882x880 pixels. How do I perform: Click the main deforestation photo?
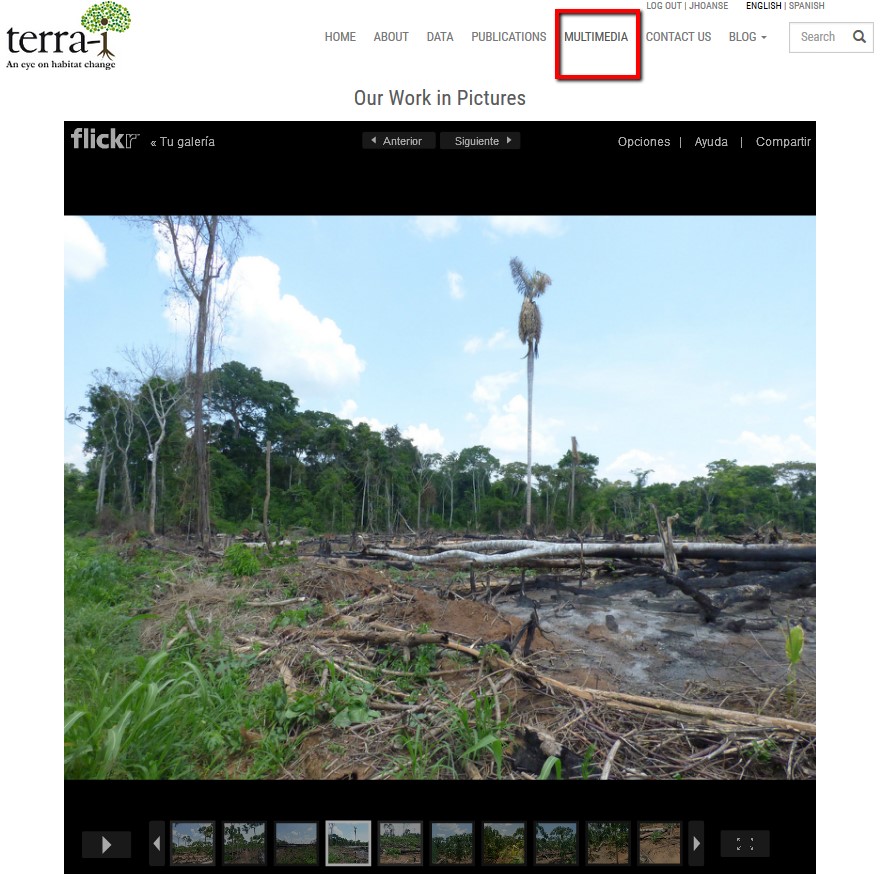tap(440, 497)
